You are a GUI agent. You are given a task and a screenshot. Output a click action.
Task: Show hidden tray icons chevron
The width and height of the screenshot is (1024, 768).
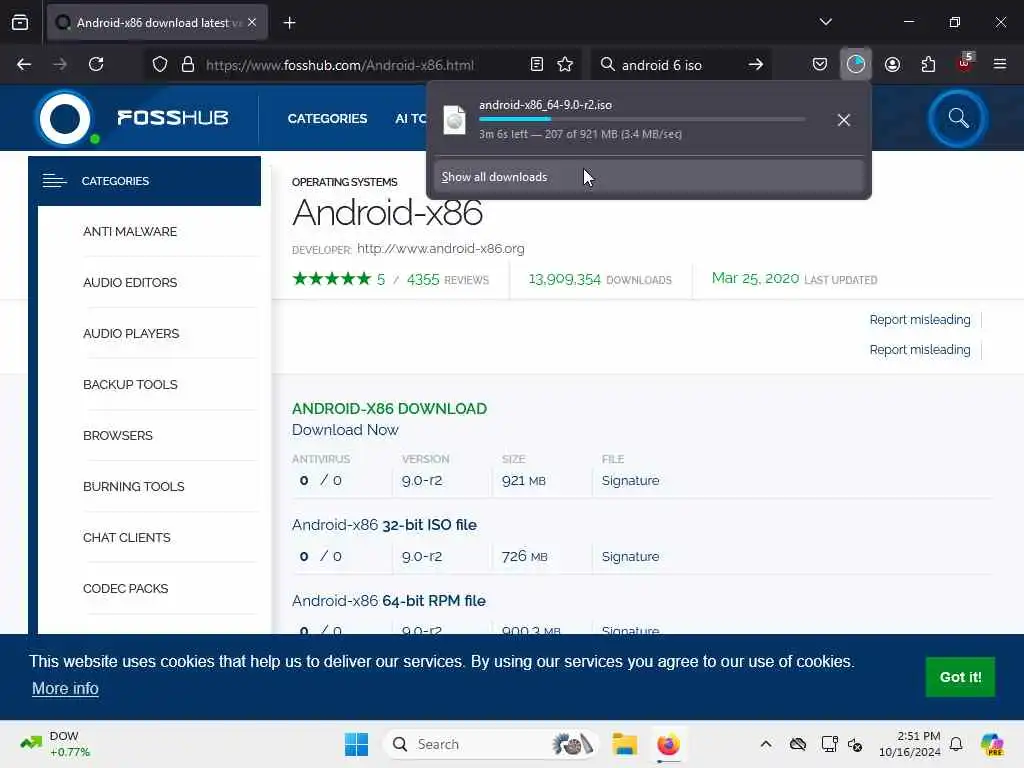pos(766,744)
